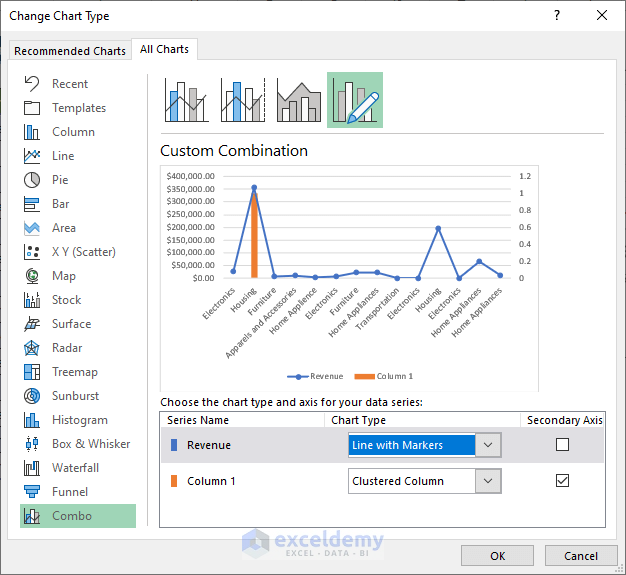626x575 pixels.
Task: Click the help question mark icon
Action: click(557, 16)
